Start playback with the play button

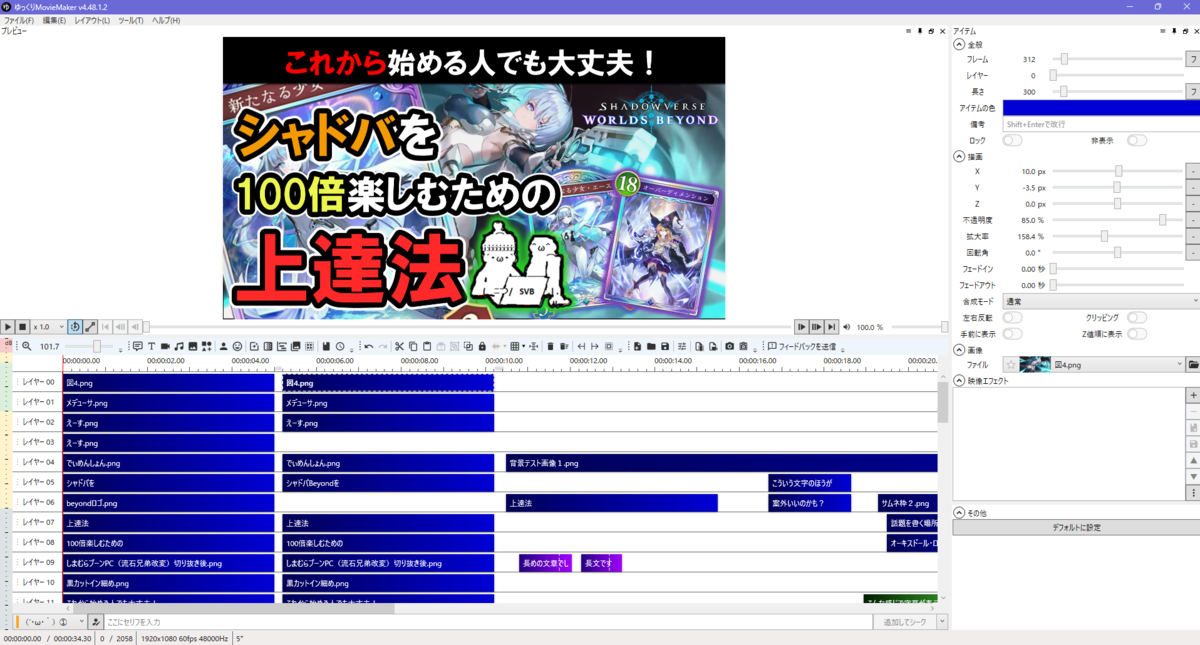(x=7, y=327)
